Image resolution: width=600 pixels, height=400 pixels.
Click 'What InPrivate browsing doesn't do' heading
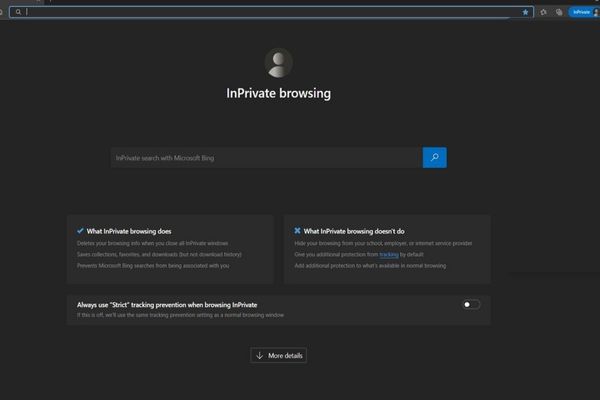point(354,231)
